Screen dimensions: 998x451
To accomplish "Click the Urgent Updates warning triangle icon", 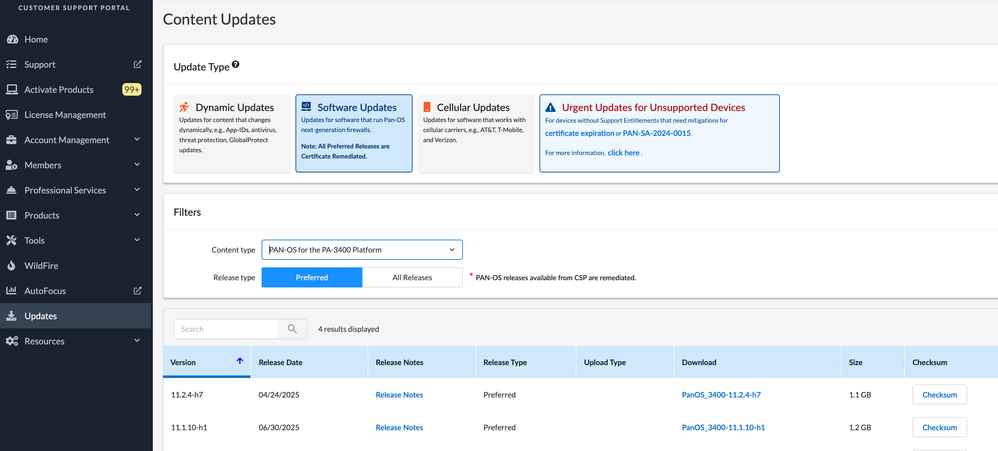I will (x=551, y=108).
